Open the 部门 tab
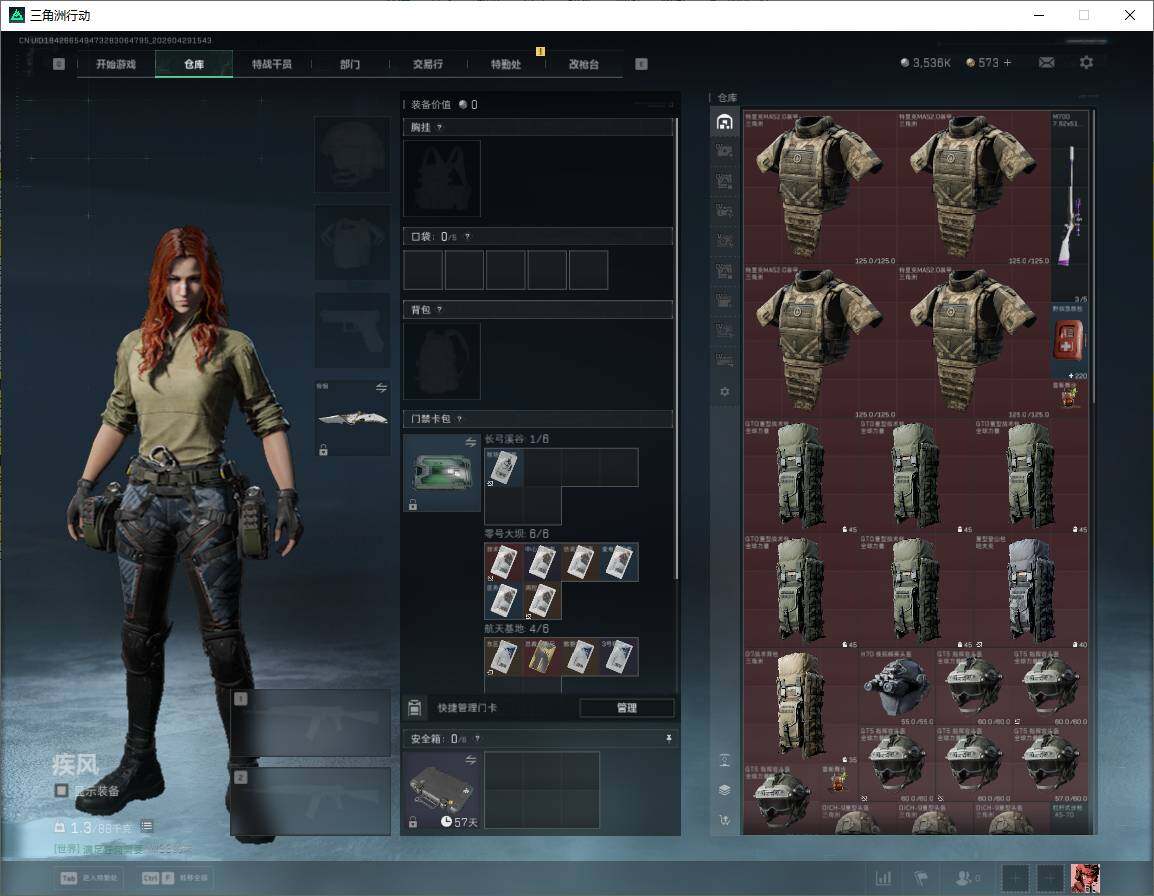The width and height of the screenshot is (1154, 896). (x=350, y=64)
